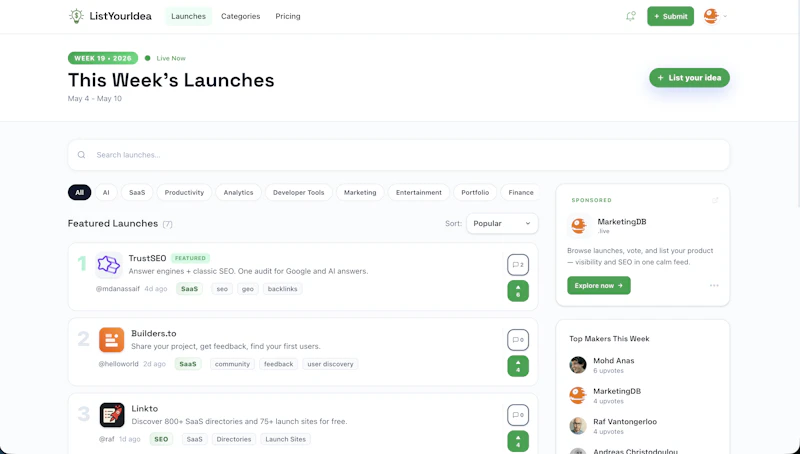Click the MarketingDB sponsor logo
The width and height of the screenshot is (800, 454).
tap(579, 225)
